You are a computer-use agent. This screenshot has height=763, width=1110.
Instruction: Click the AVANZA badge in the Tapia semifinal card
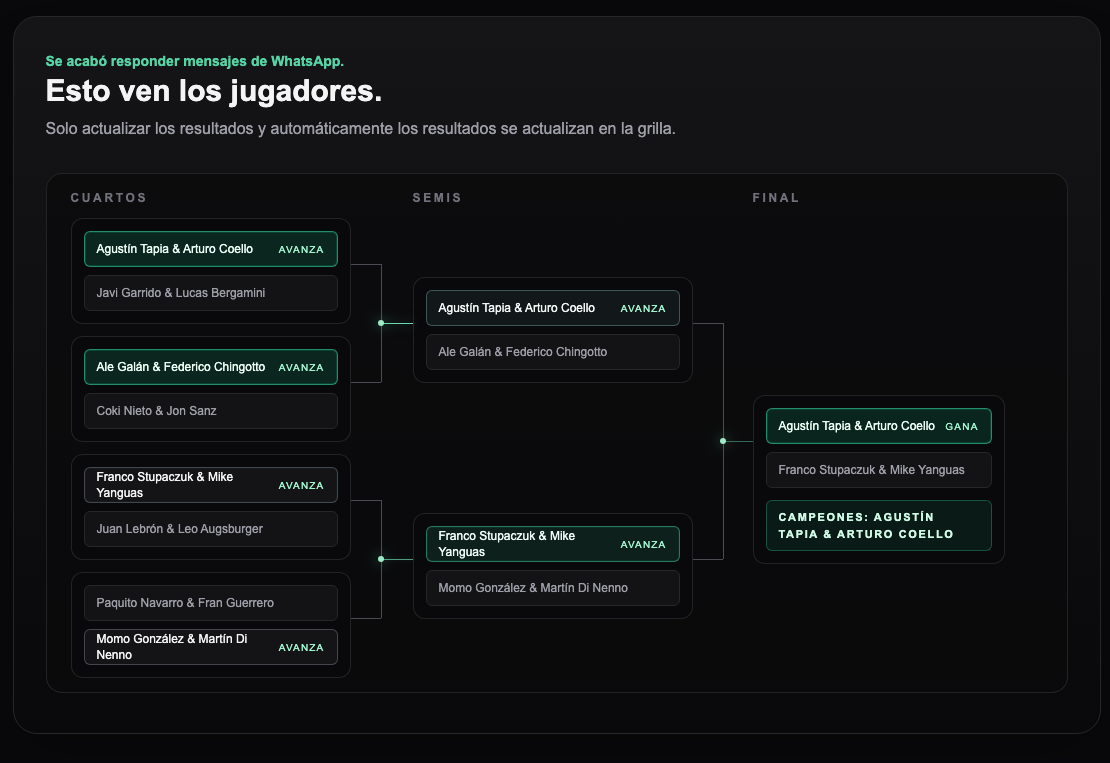(x=644, y=308)
